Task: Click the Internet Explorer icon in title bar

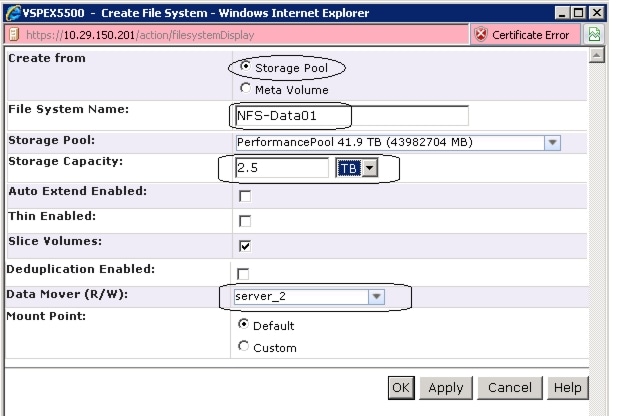Action: pyautogui.click(x=11, y=11)
